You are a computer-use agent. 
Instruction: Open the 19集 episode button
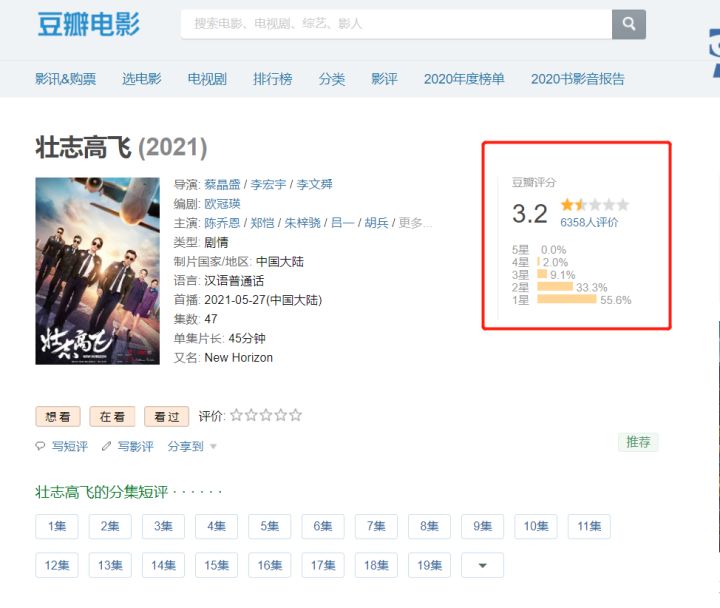[x=430, y=565]
